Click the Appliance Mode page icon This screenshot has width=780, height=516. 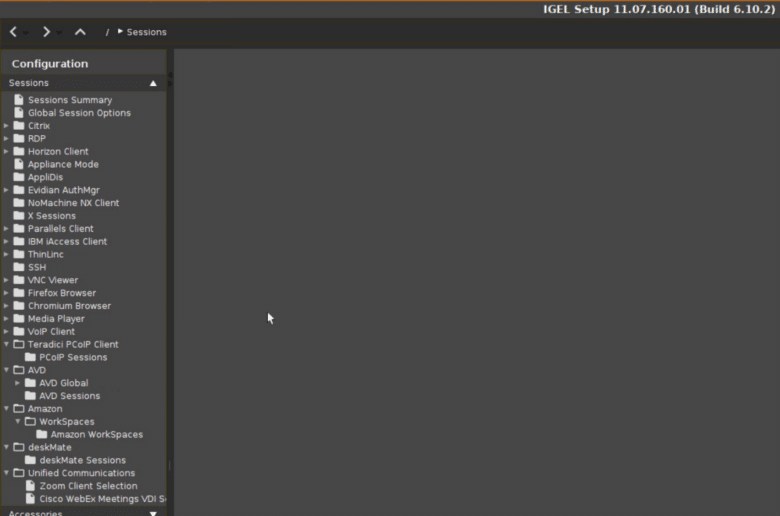coord(19,164)
